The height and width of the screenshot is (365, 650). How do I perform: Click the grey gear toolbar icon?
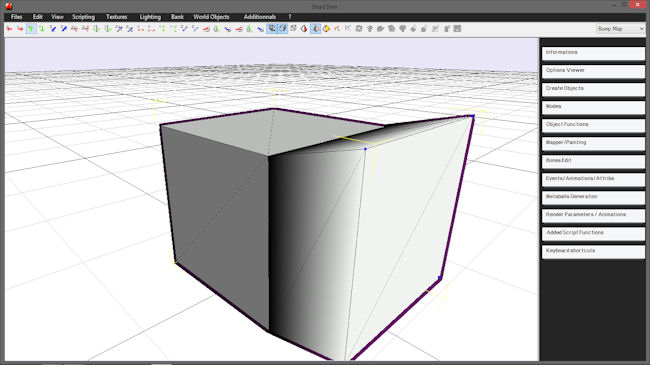[359, 29]
